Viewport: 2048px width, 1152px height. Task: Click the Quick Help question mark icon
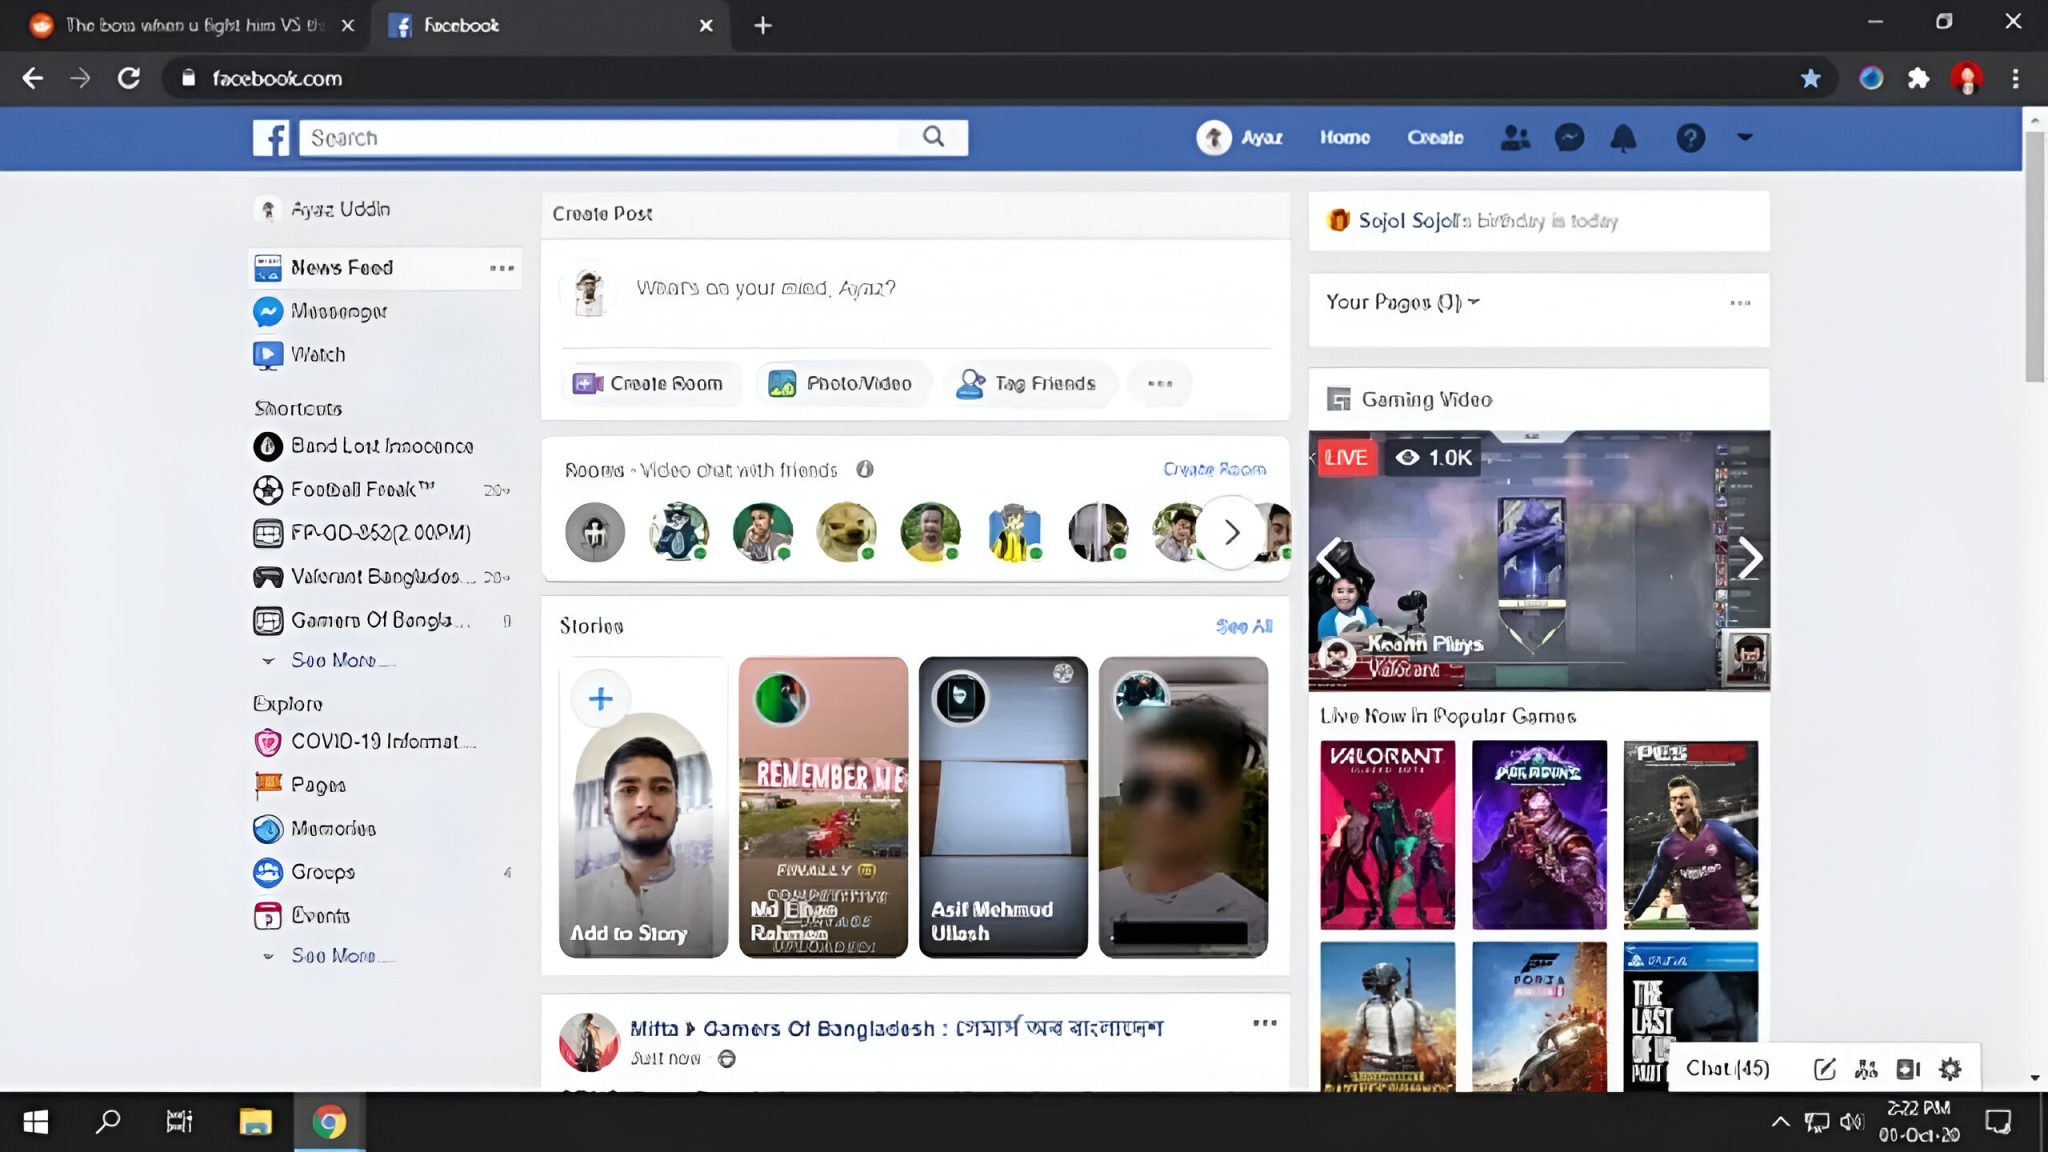1690,138
